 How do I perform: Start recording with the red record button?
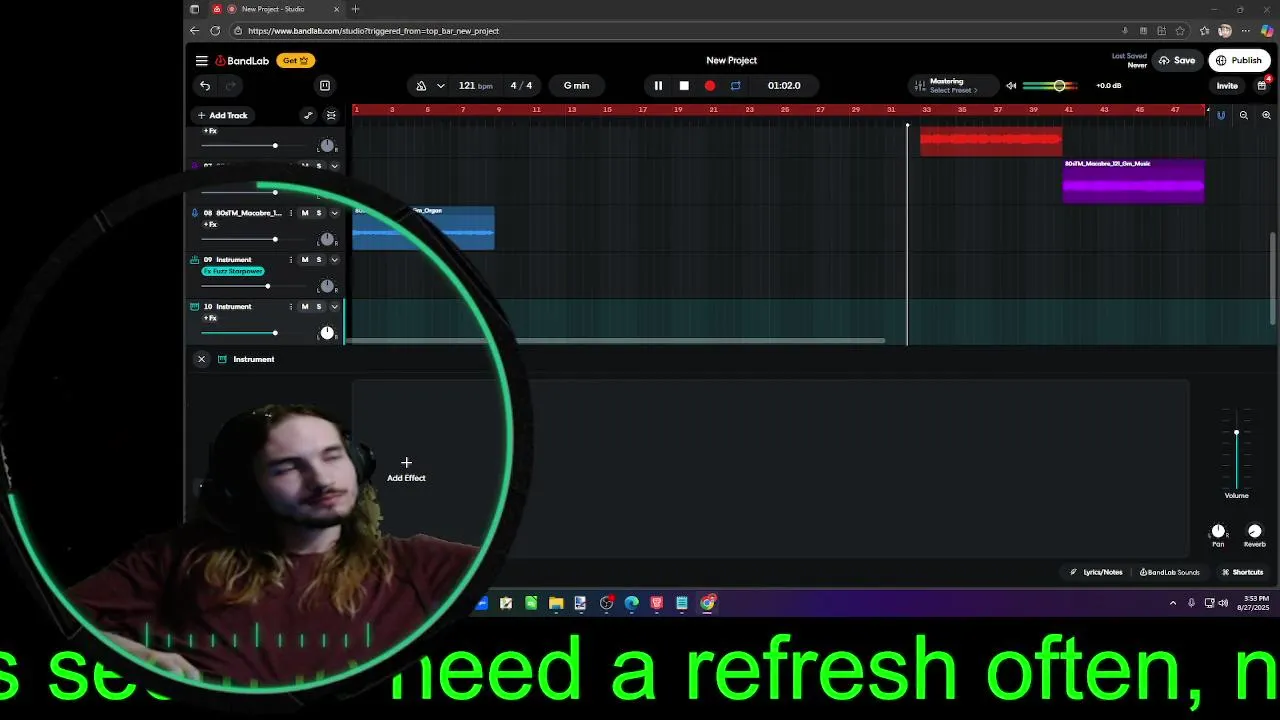(710, 86)
